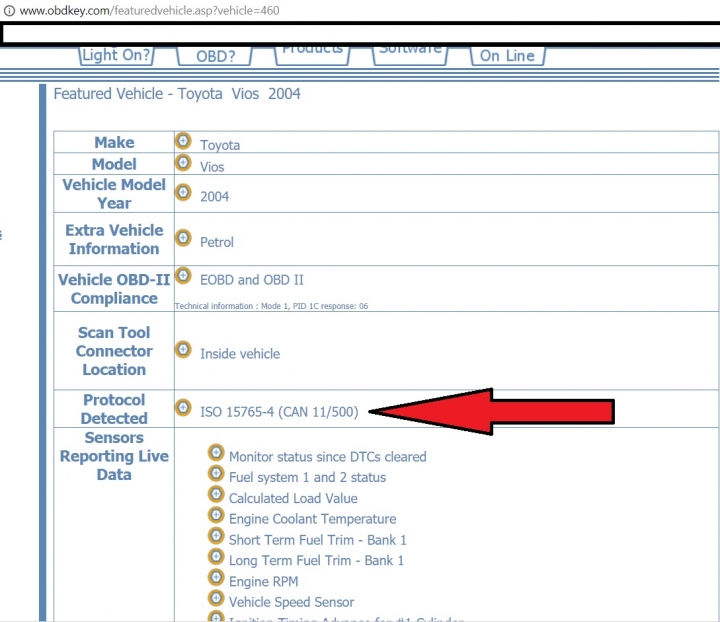Click Engine RPM text

click(x=264, y=582)
